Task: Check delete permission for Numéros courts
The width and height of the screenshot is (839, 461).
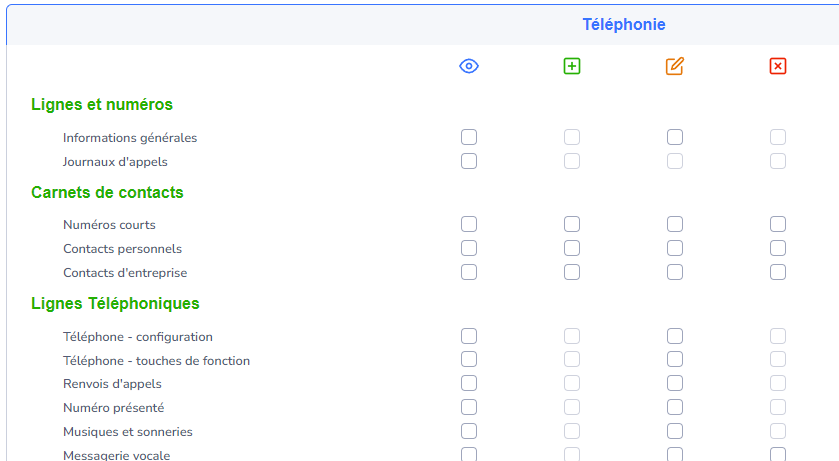Action: point(778,224)
